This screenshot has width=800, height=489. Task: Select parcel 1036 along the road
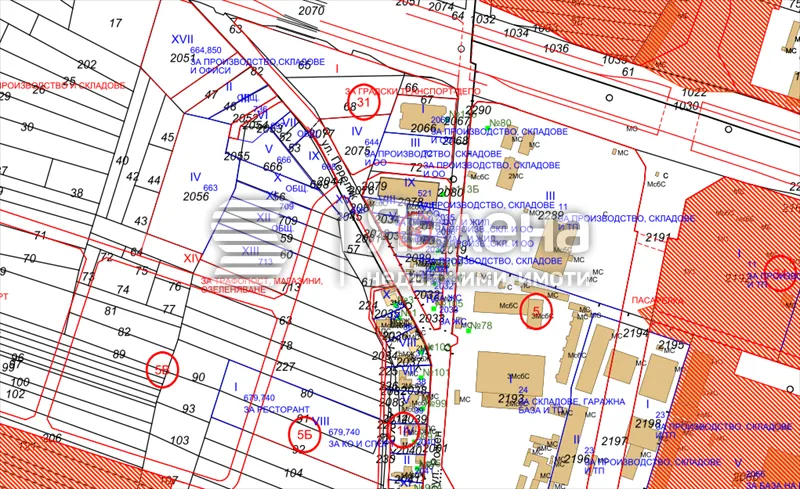click(556, 47)
